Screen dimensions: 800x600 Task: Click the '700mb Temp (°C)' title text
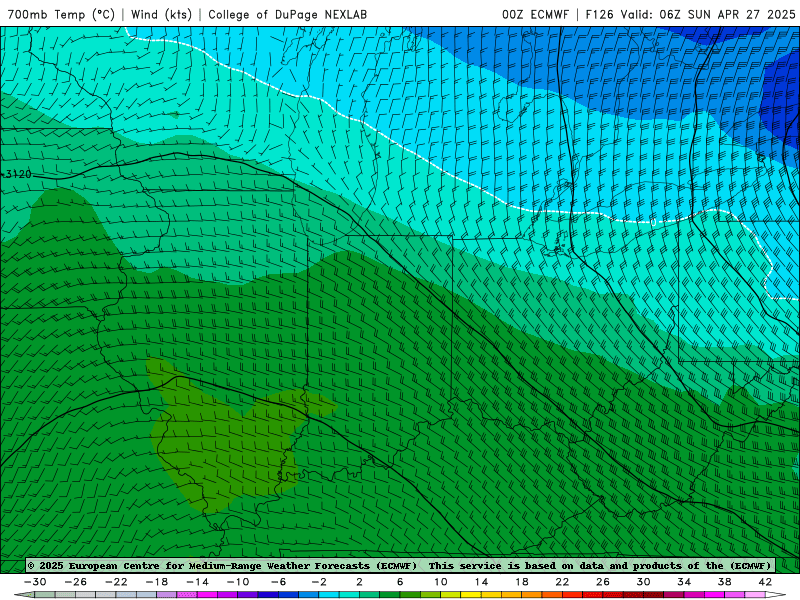click(61, 15)
